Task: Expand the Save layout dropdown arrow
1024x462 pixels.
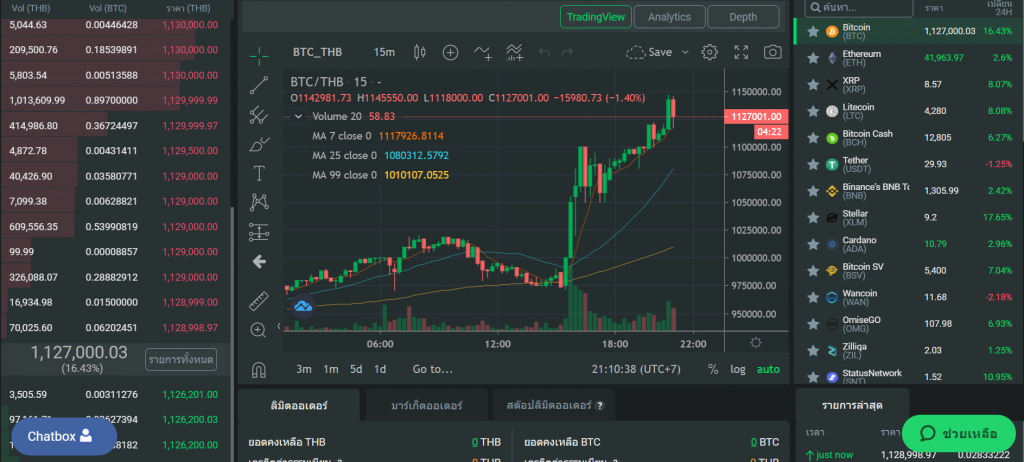Action: point(685,52)
